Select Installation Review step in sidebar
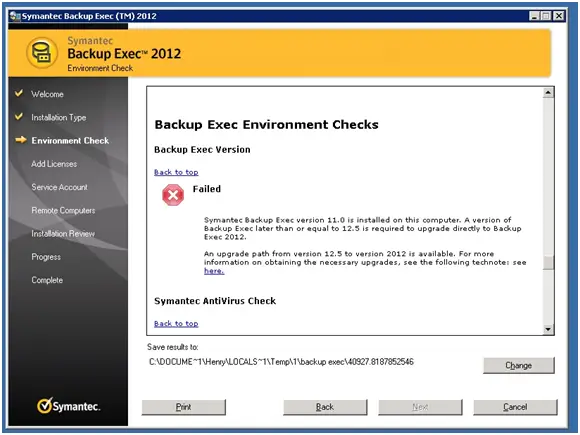The image size is (580, 435). [63, 234]
